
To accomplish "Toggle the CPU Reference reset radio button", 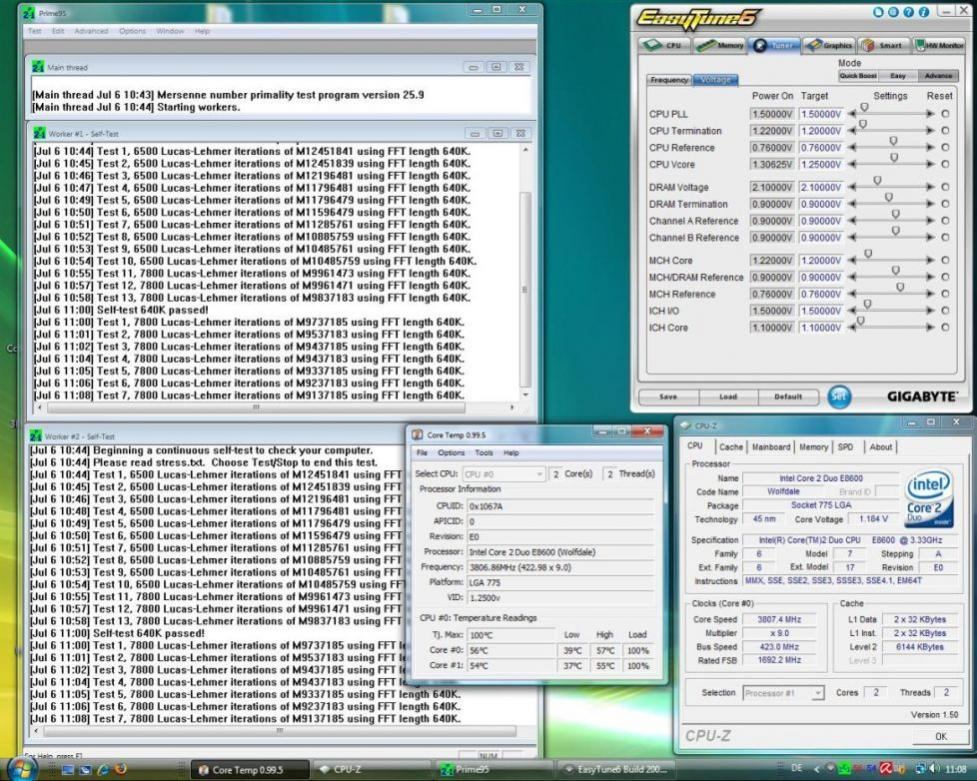I will point(945,148).
